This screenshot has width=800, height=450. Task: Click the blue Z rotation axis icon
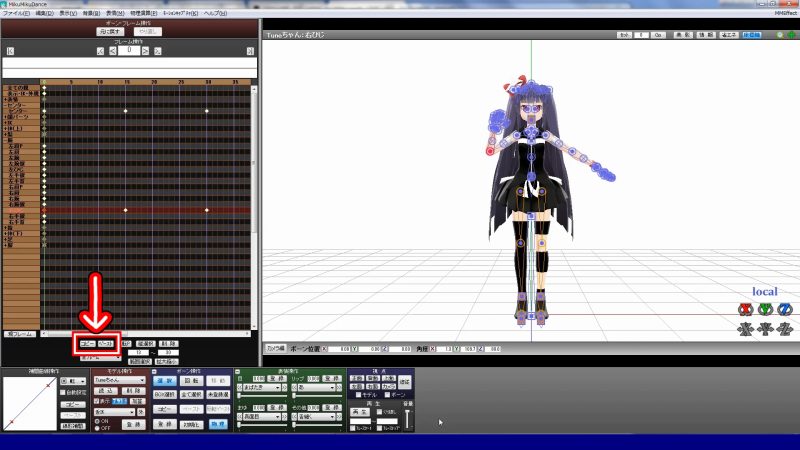[x=785, y=309]
